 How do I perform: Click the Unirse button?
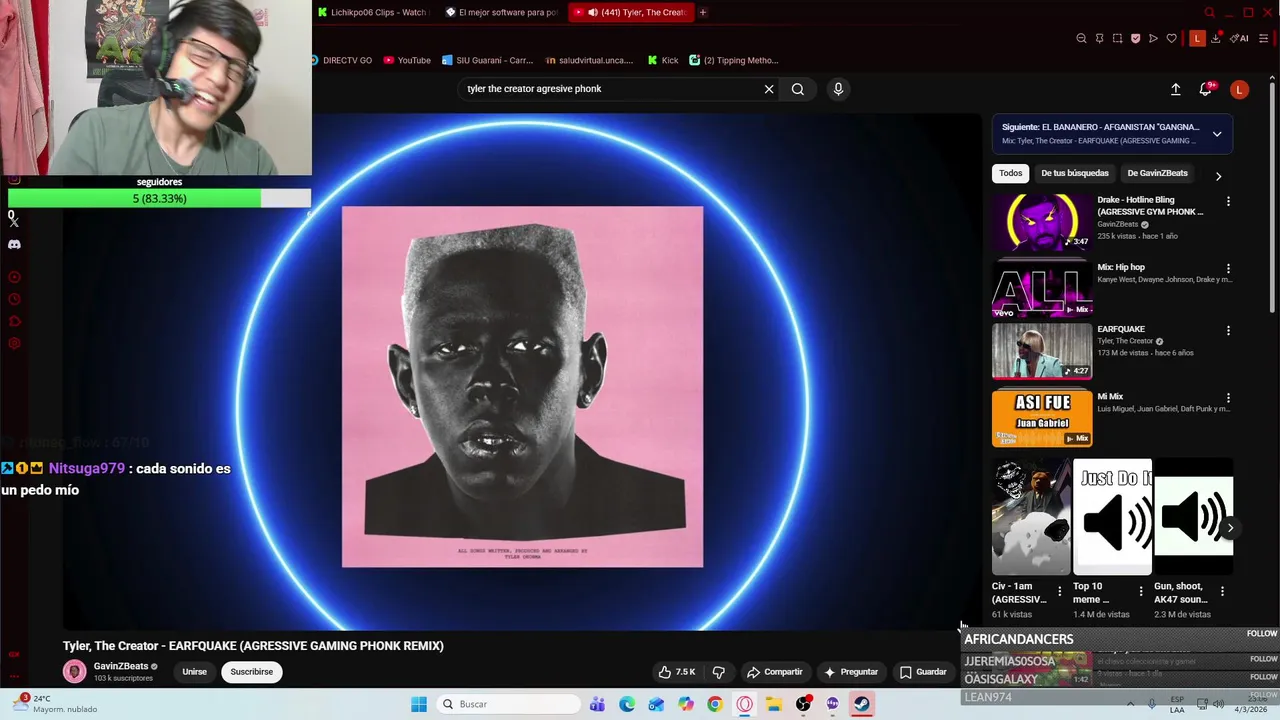[194, 672]
